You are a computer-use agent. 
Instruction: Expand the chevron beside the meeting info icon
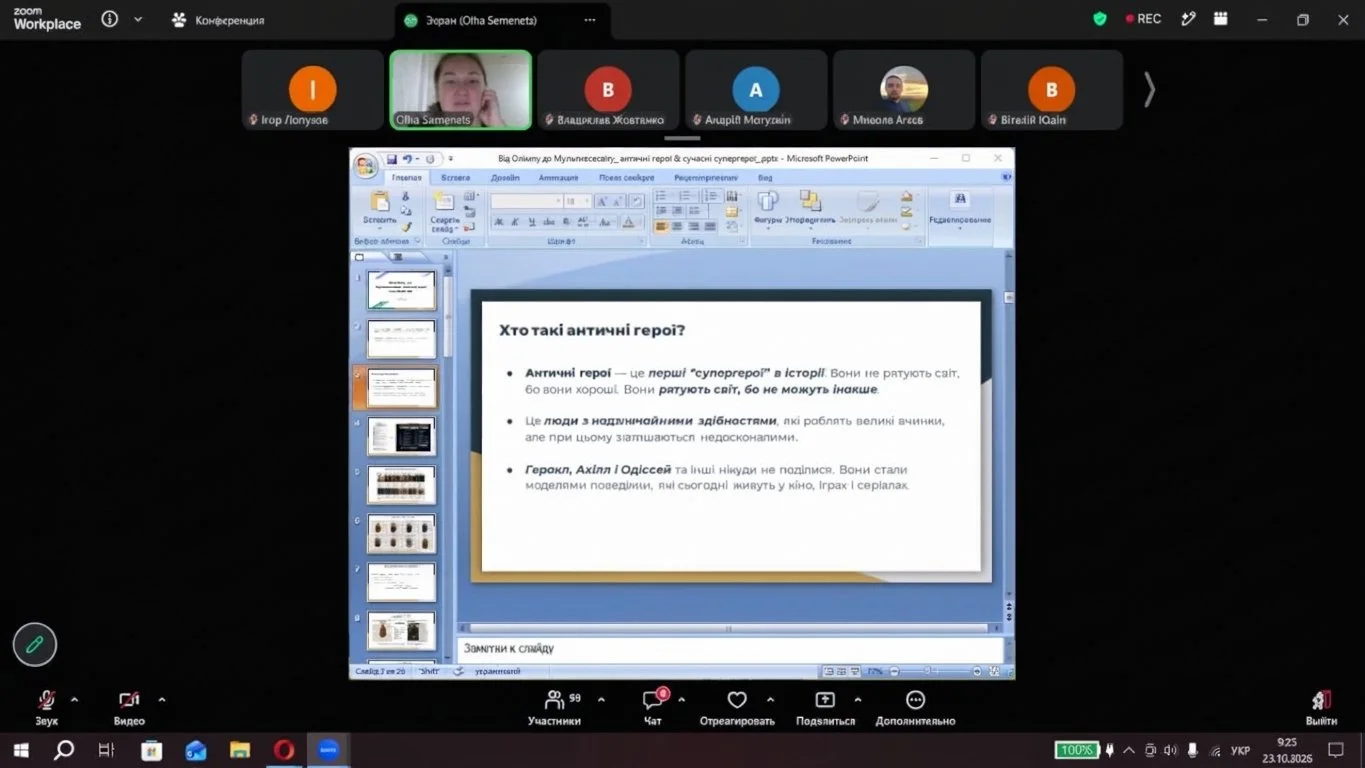click(x=138, y=19)
